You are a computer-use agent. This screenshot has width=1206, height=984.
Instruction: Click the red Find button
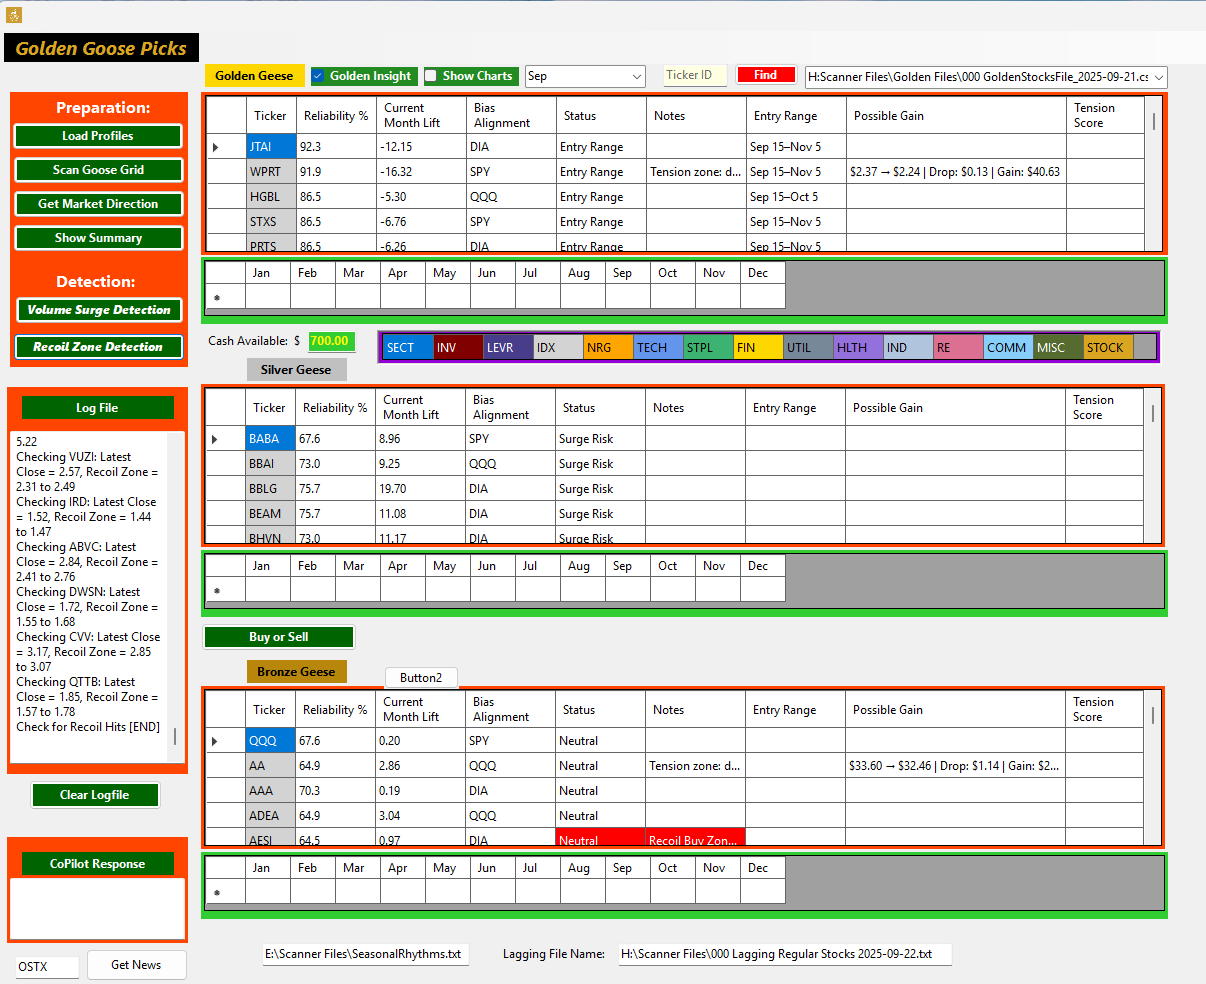tap(766, 75)
